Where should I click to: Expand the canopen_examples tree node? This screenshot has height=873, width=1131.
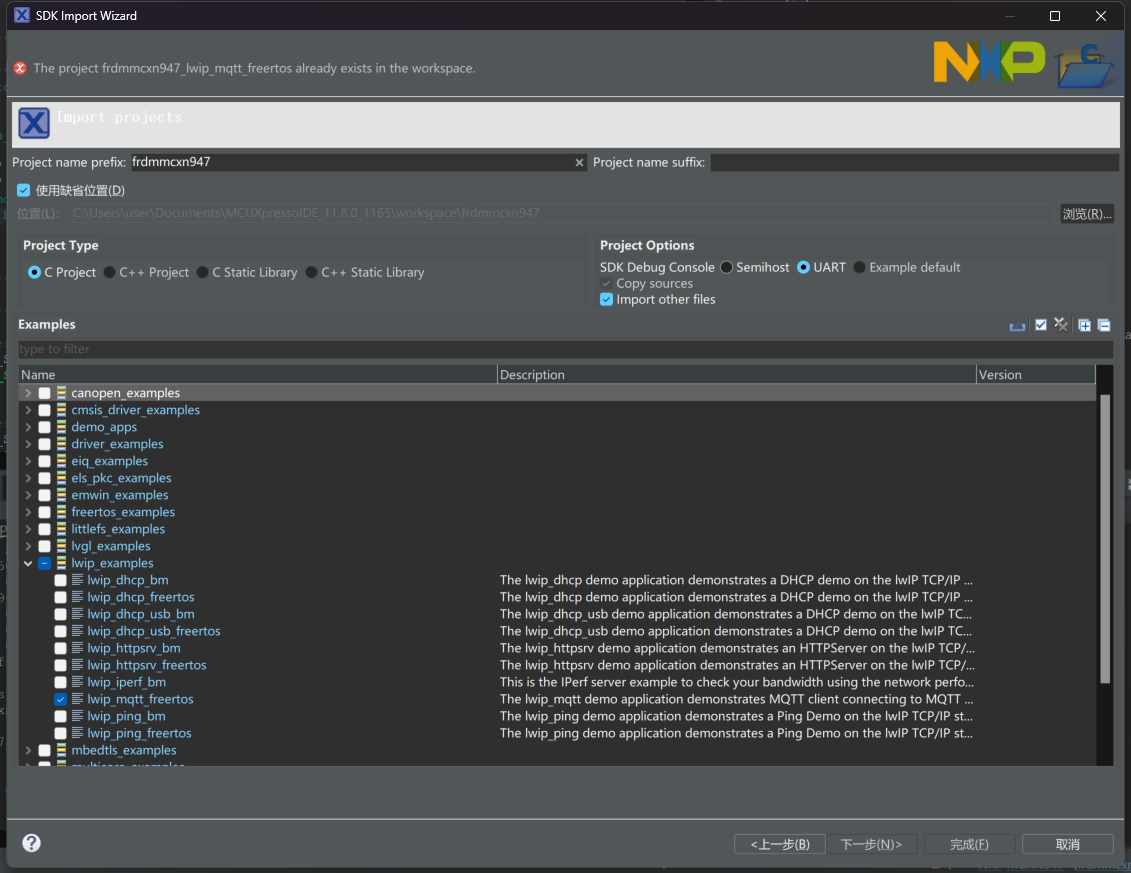point(28,392)
